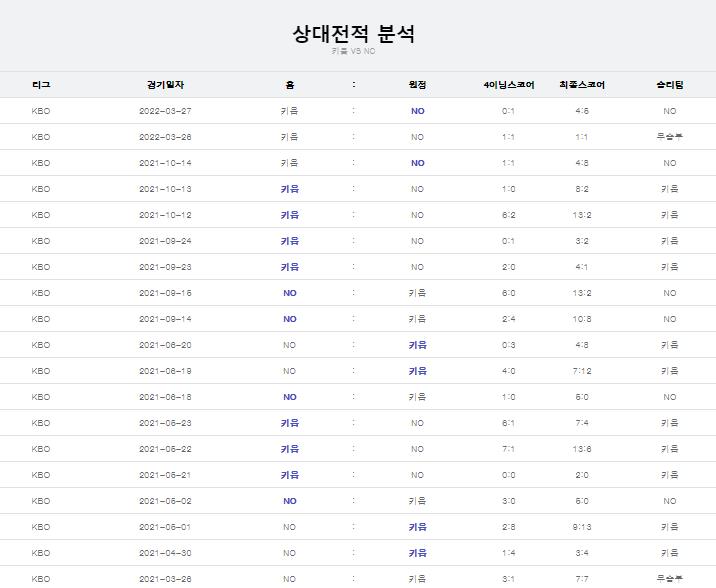Click the final score 7:4
Screen dimensions: 716x588
click(x=582, y=423)
